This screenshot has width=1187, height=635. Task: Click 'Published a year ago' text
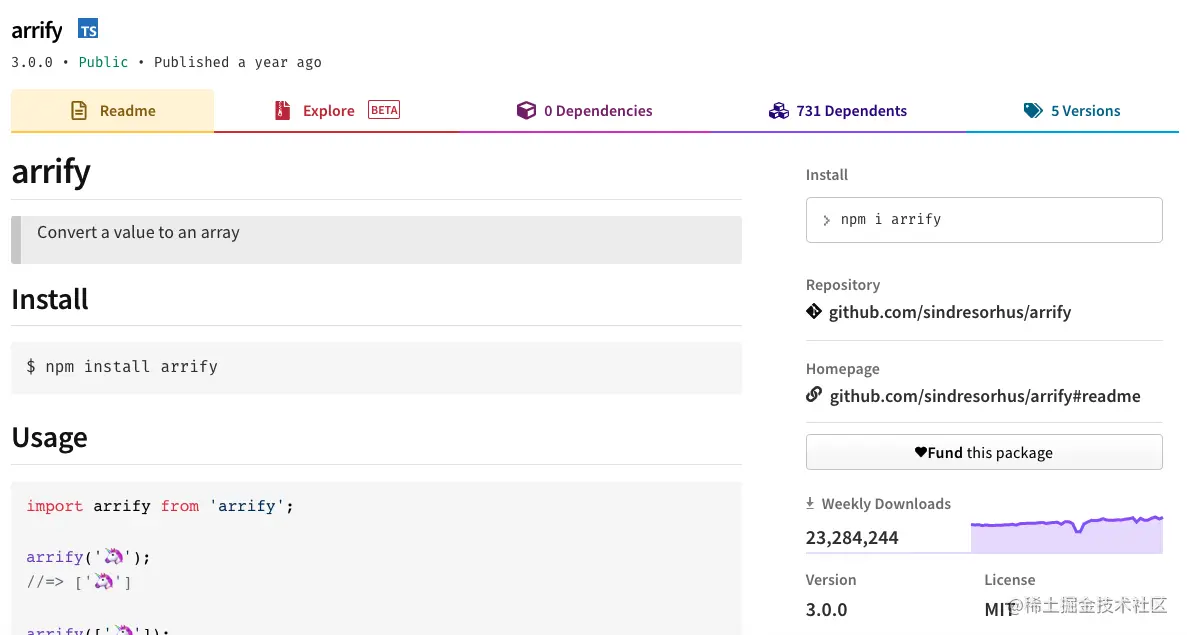tap(238, 62)
